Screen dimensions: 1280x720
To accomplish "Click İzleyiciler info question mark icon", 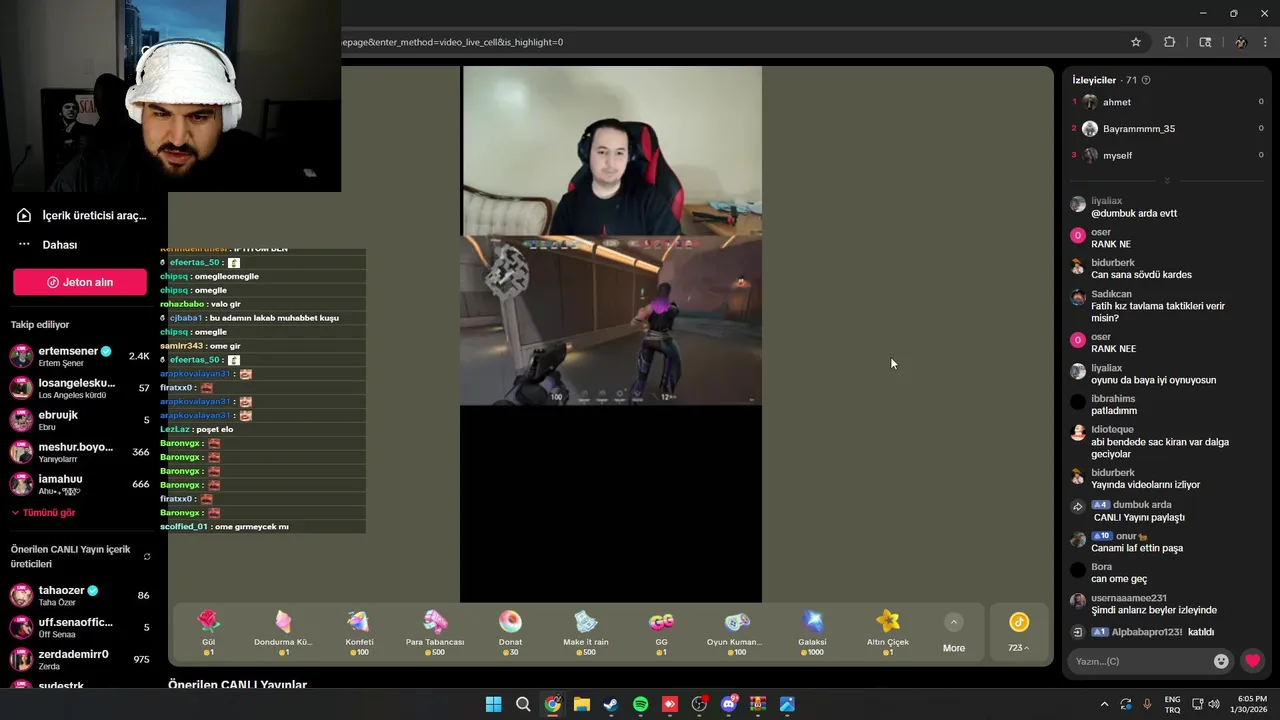I will [1146, 80].
